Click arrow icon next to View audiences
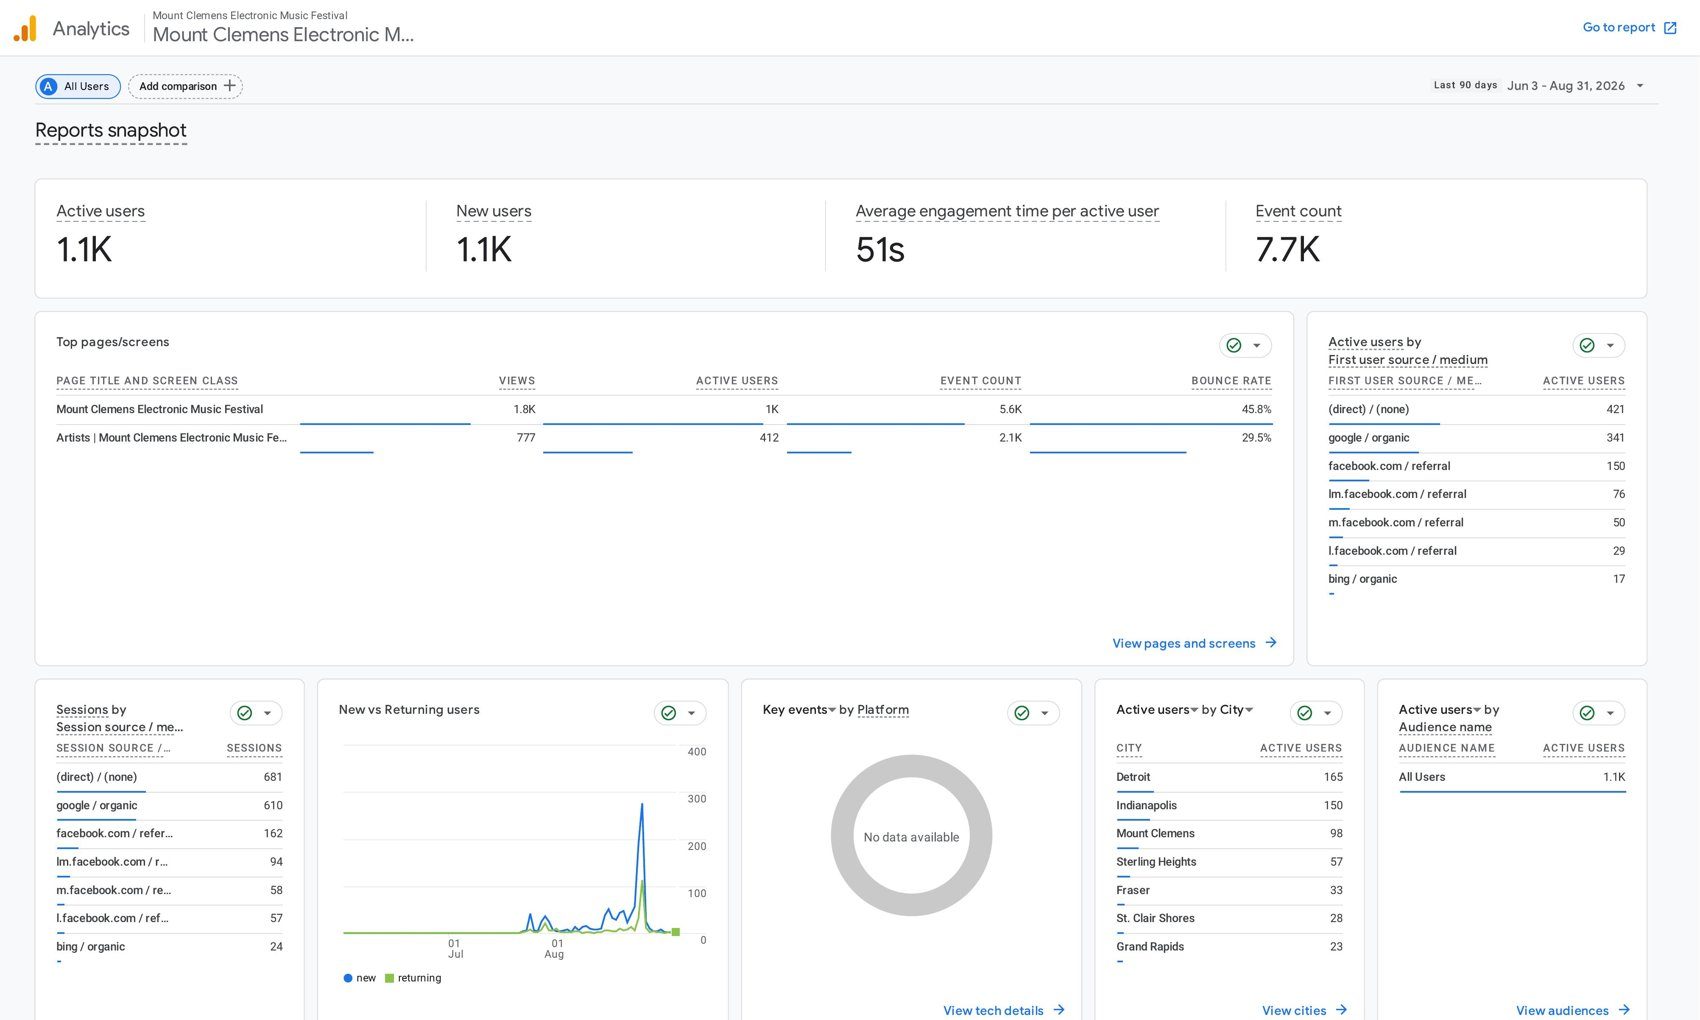Viewport: 1700px width, 1020px height. (x=1624, y=1010)
